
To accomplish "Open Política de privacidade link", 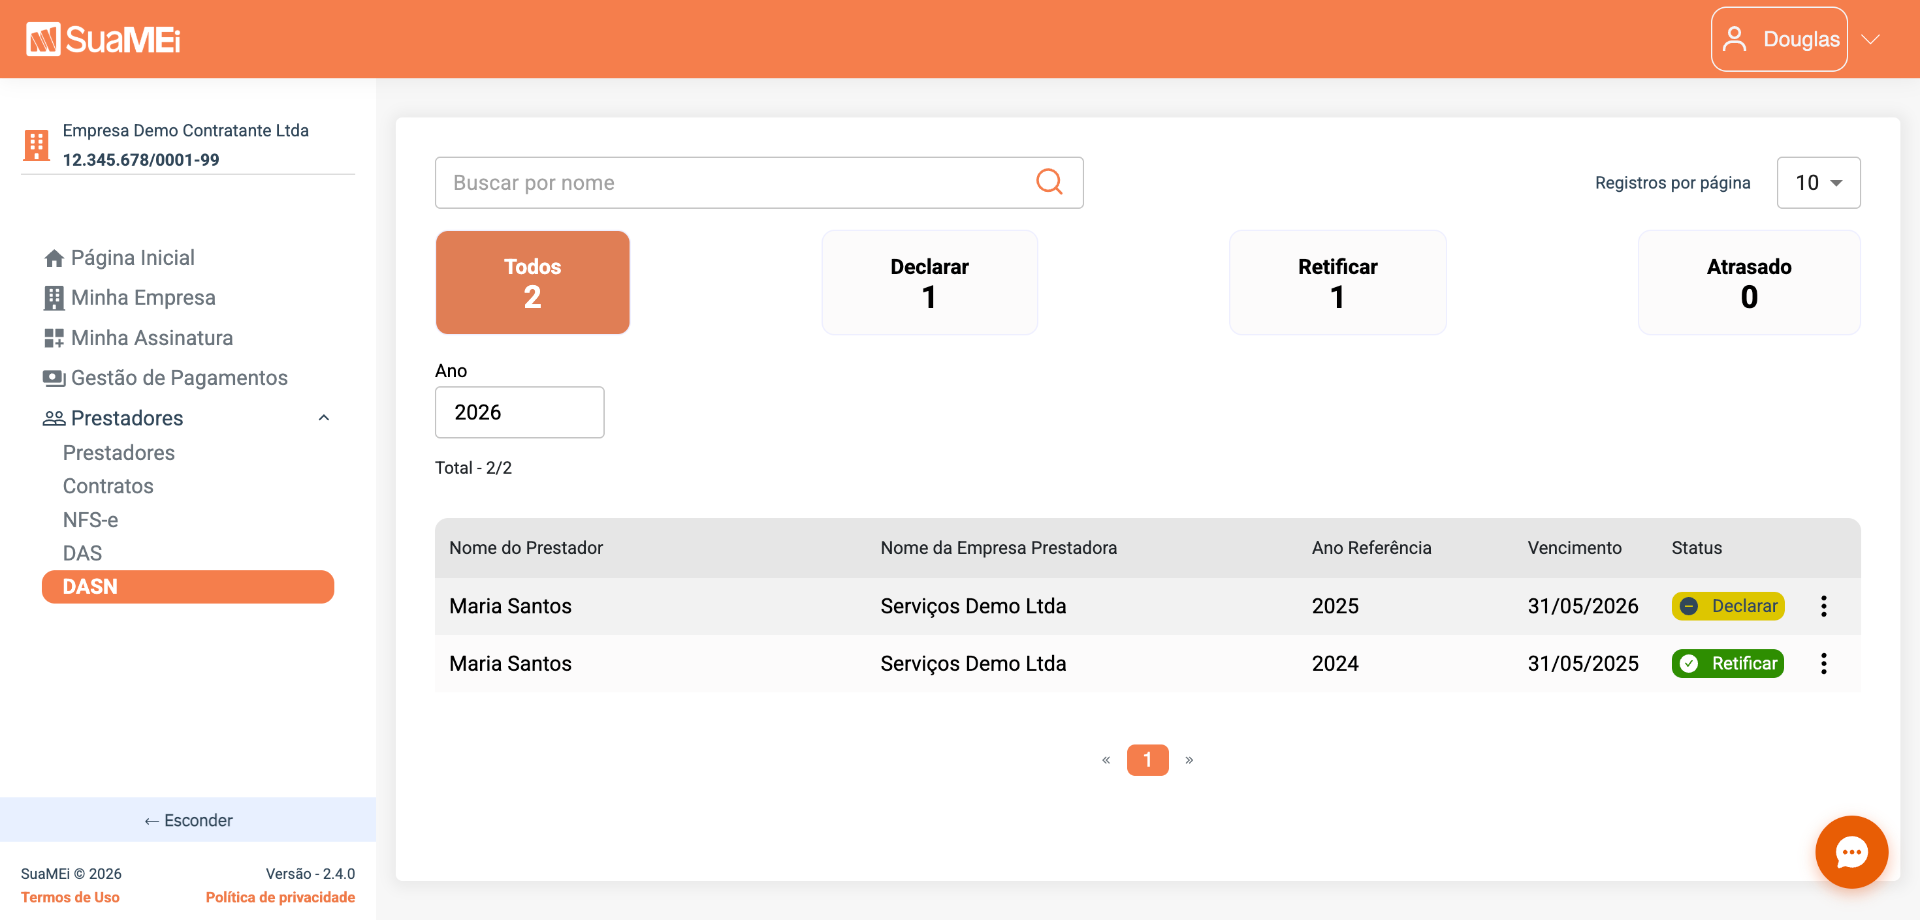I will (x=280, y=897).
